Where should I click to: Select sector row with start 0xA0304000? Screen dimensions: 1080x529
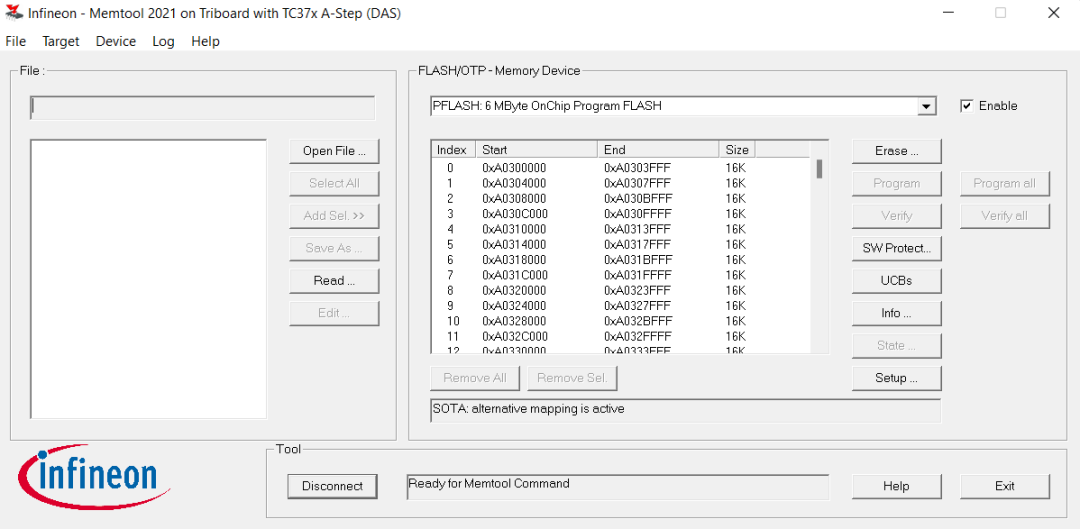(x=620, y=183)
